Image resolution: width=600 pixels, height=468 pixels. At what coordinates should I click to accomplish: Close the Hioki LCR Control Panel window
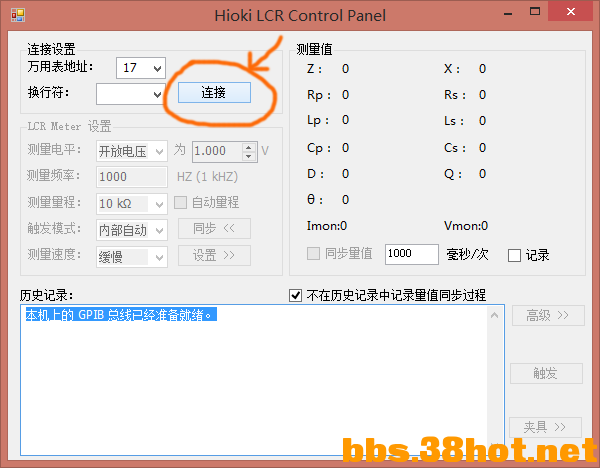[571, 11]
